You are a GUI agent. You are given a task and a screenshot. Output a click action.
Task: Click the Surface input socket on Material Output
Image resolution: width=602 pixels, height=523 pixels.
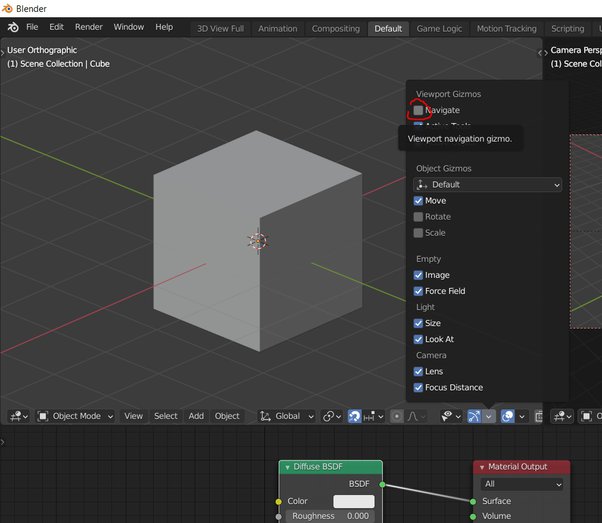pos(473,501)
